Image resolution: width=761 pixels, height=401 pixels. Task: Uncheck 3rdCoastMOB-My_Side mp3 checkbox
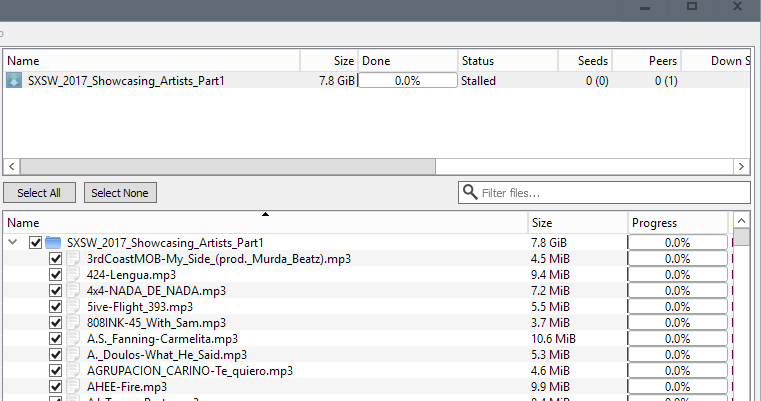pos(55,259)
